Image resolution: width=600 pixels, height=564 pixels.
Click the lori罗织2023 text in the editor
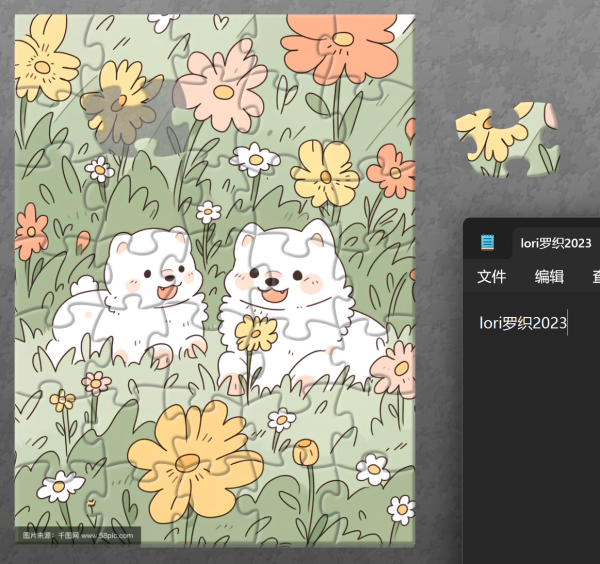(x=522, y=322)
